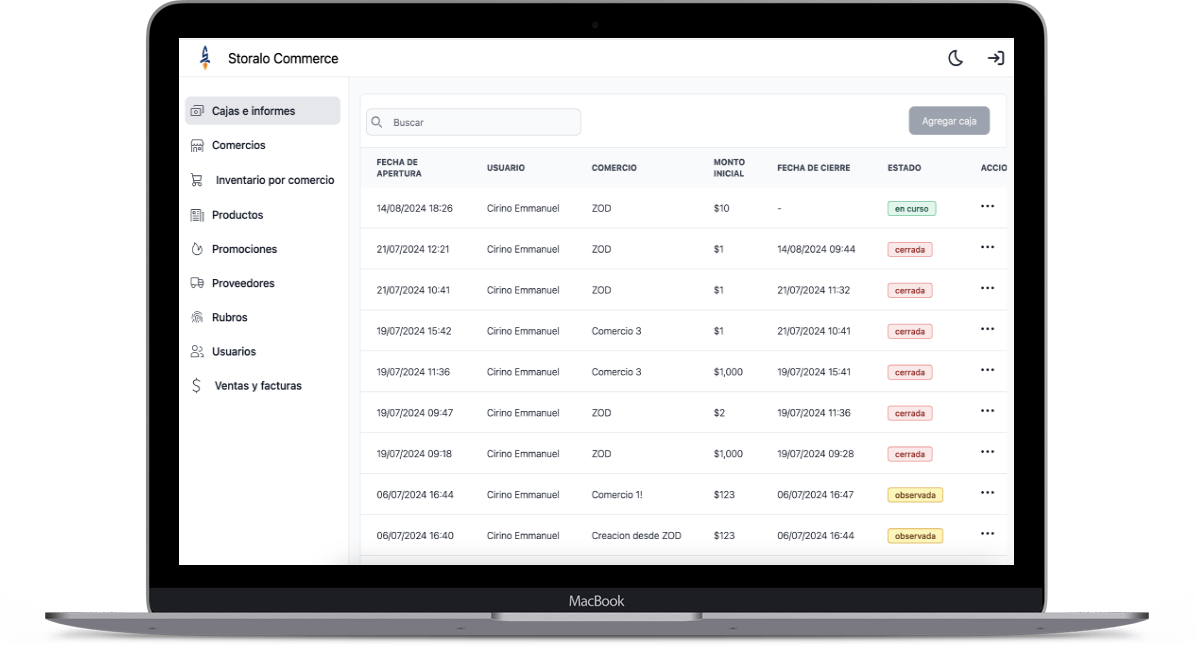Viewport: 1200px width, 649px height.
Task: Expand actions for the 19/07/2024 15:42 row
Action: [x=987, y=329]
